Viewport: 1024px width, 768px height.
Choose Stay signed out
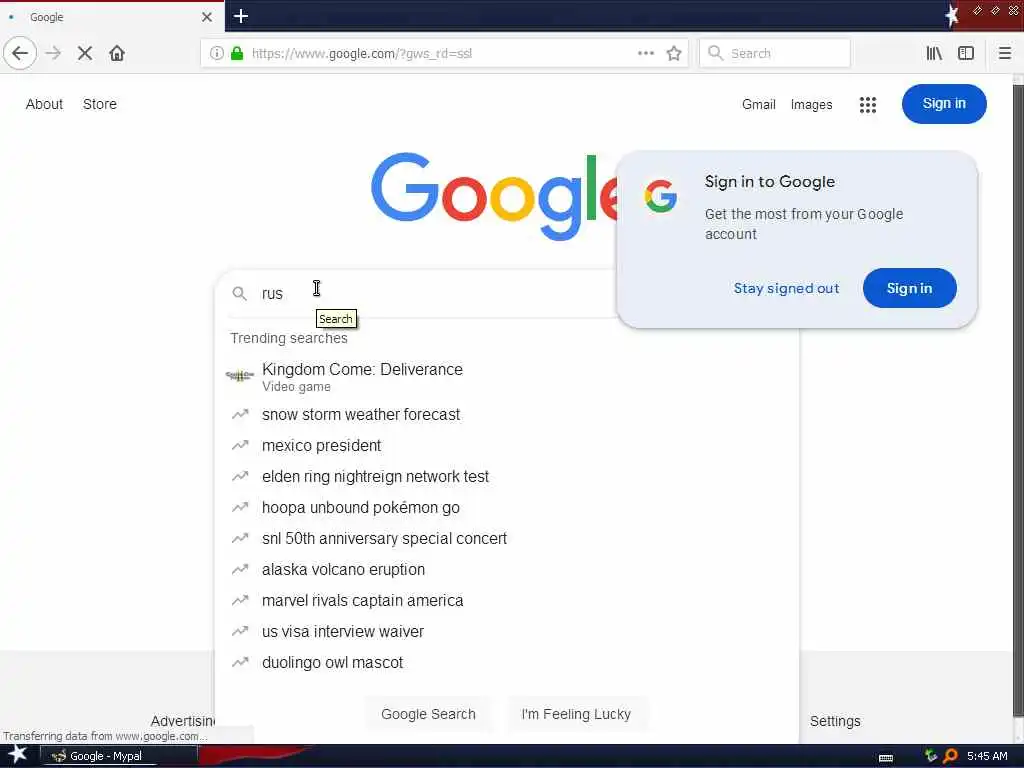click(786, 288)
